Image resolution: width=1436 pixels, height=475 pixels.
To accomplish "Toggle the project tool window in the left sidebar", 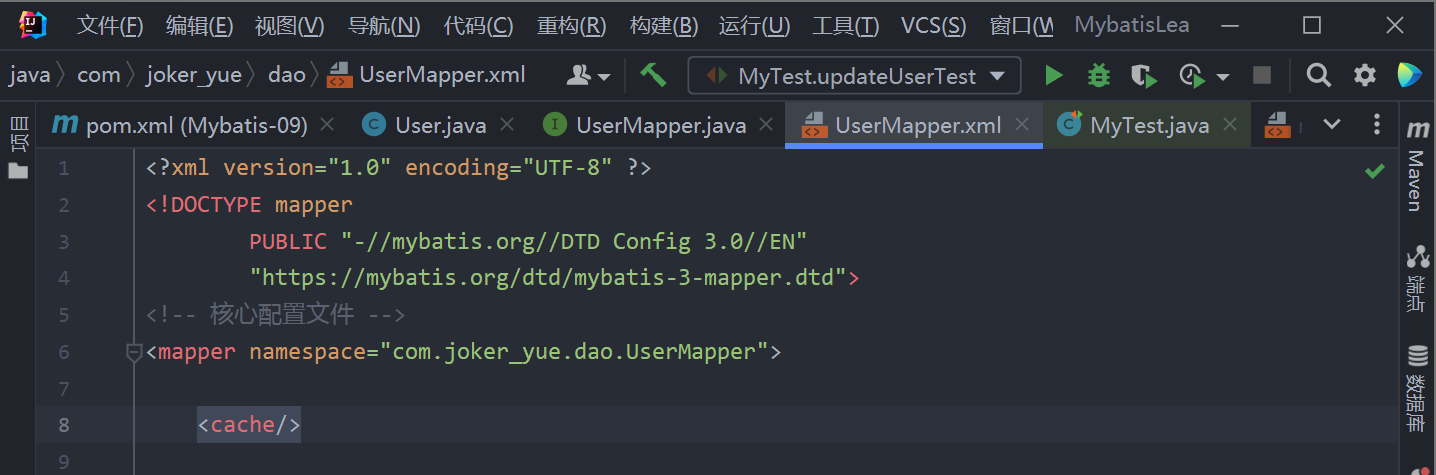I will [x=18, y=147].
